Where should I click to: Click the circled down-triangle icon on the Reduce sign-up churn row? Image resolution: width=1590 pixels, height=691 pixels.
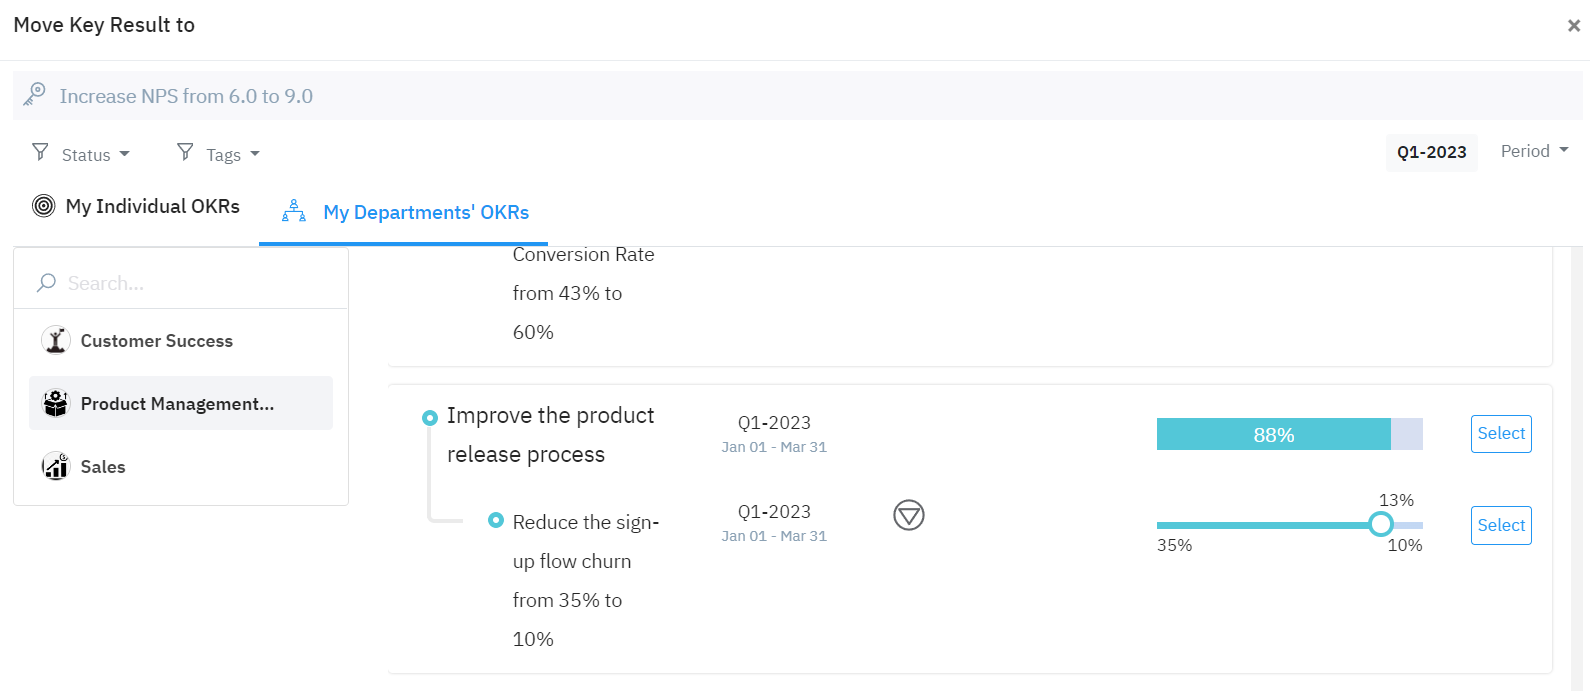[x=908, y=515]
